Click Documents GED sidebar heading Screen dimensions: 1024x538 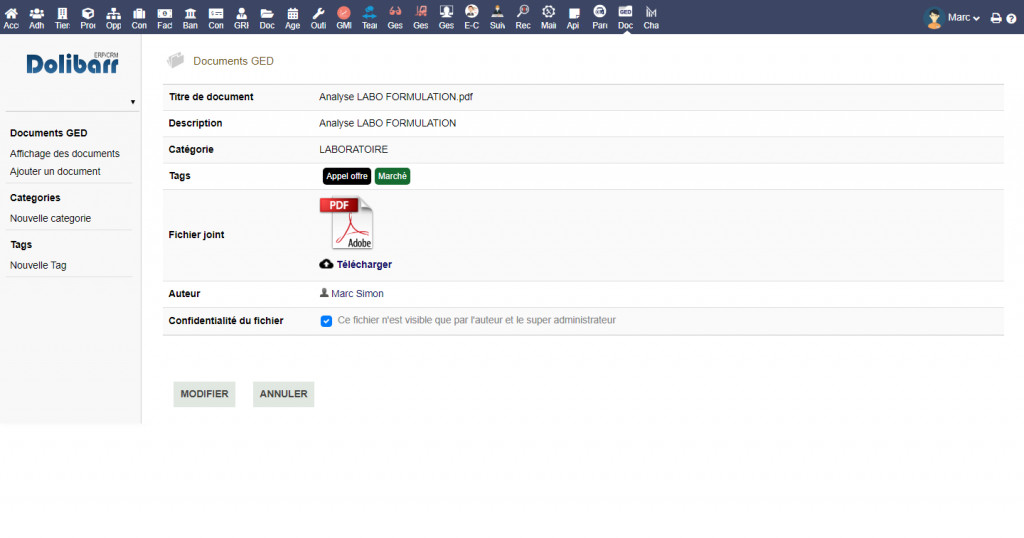tap(48, 133)
